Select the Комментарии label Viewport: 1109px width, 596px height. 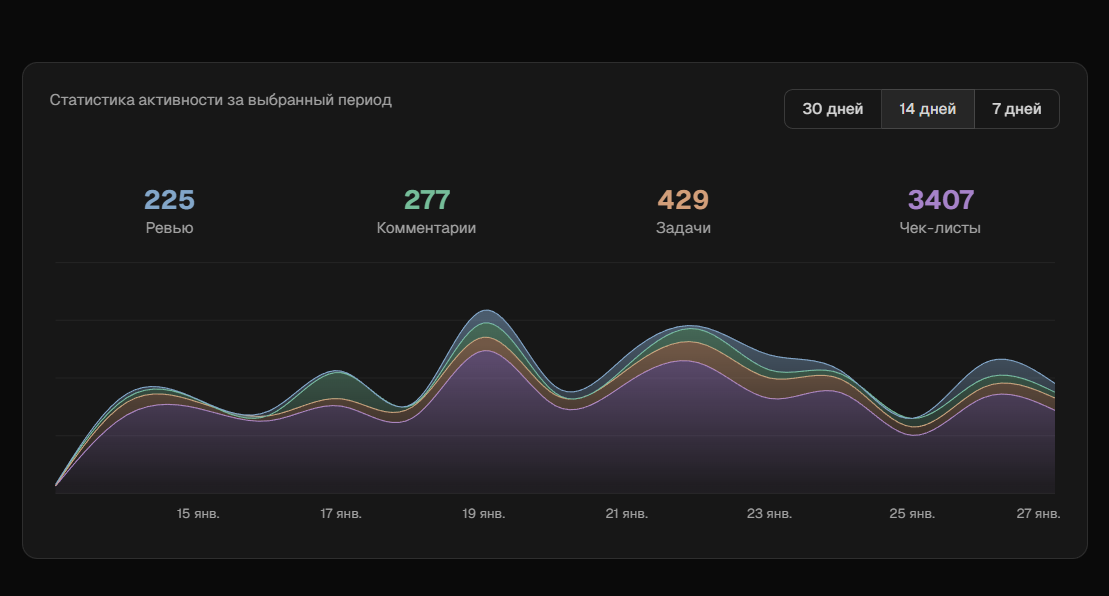(426, 228)
